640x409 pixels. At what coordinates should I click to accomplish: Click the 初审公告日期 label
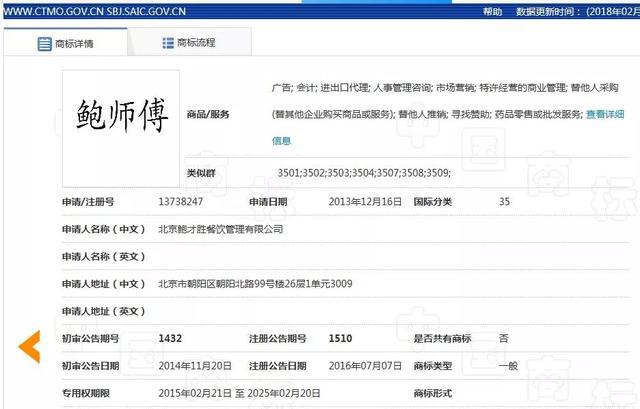pos(91,366)
